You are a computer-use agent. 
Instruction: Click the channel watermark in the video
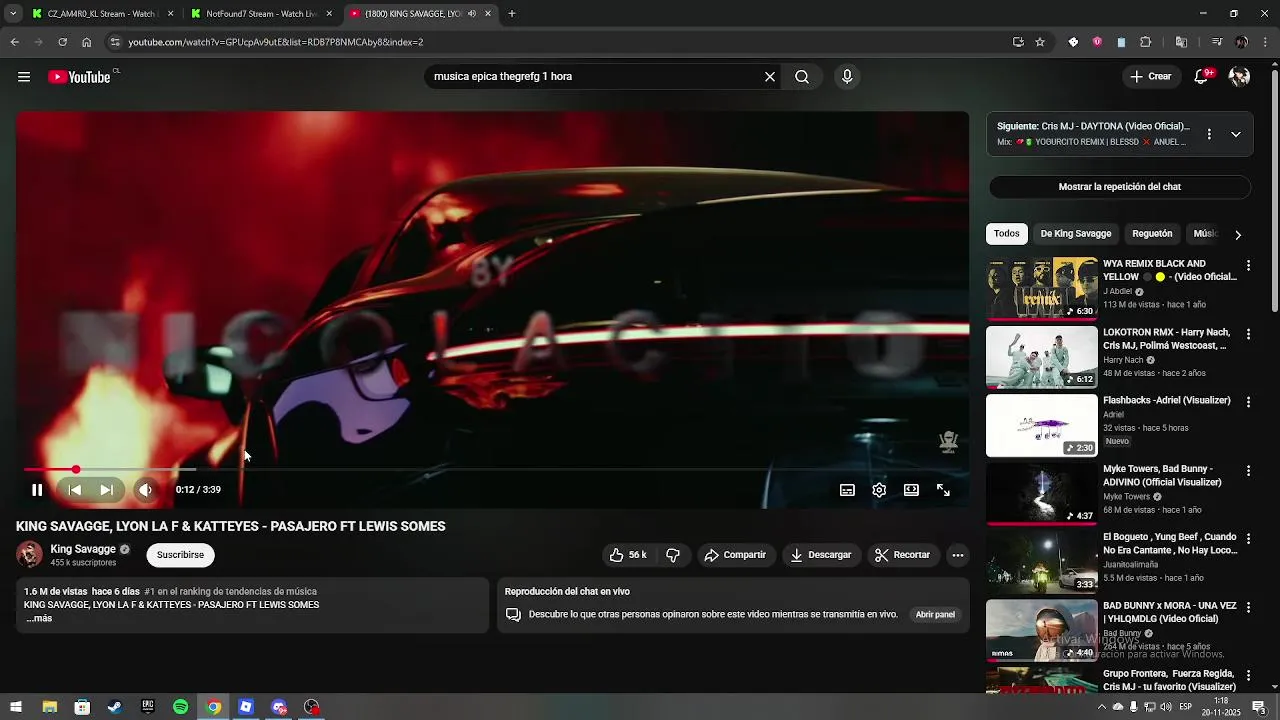coord(948,441)
